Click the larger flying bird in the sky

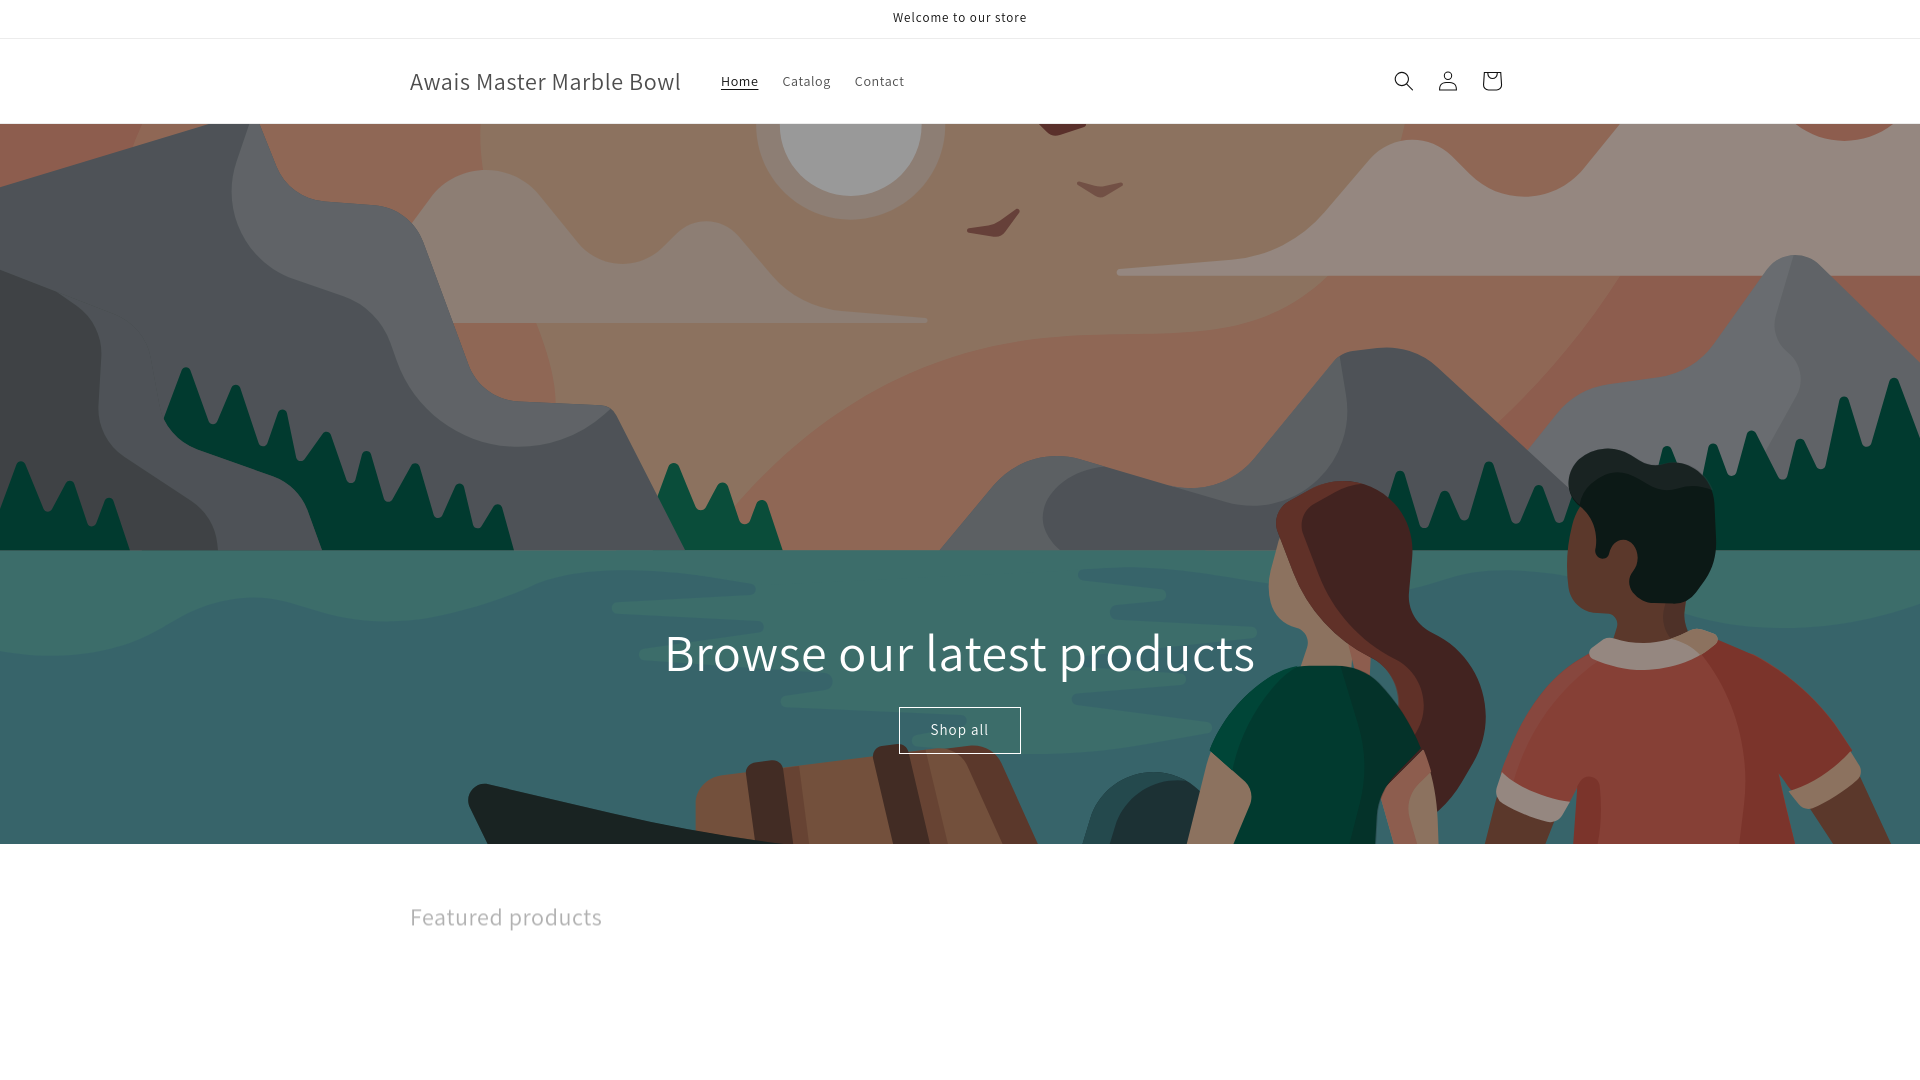coord(995,225)
